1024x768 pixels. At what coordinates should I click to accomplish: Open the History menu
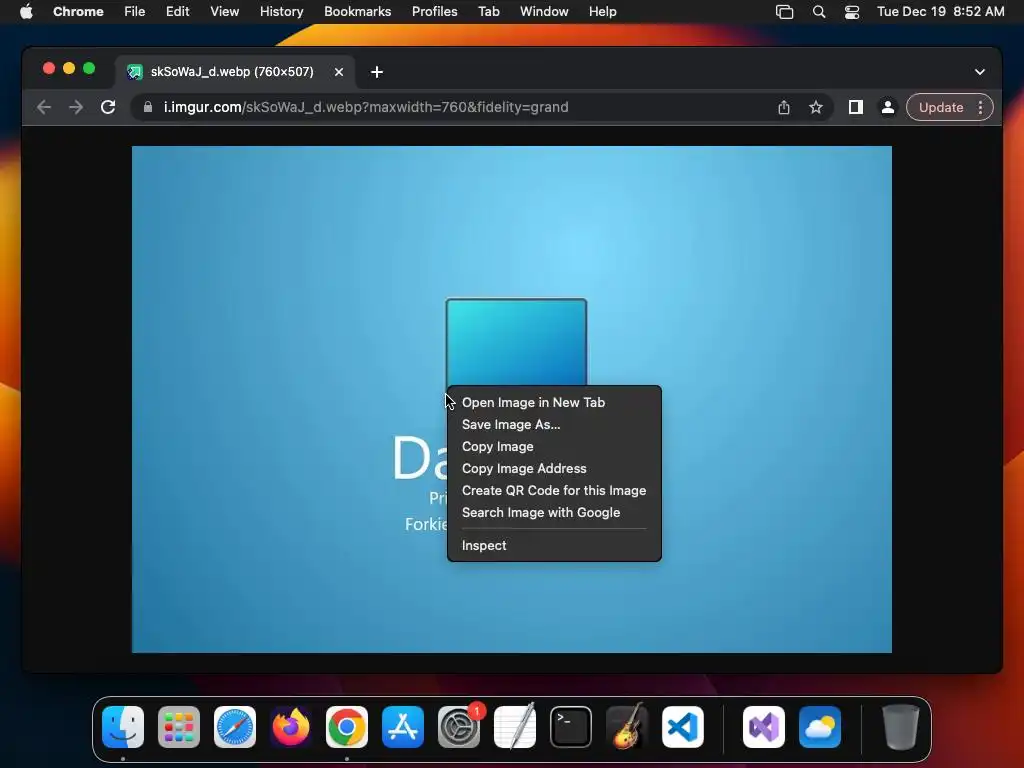pyautogui.click(x=281, y=12)
